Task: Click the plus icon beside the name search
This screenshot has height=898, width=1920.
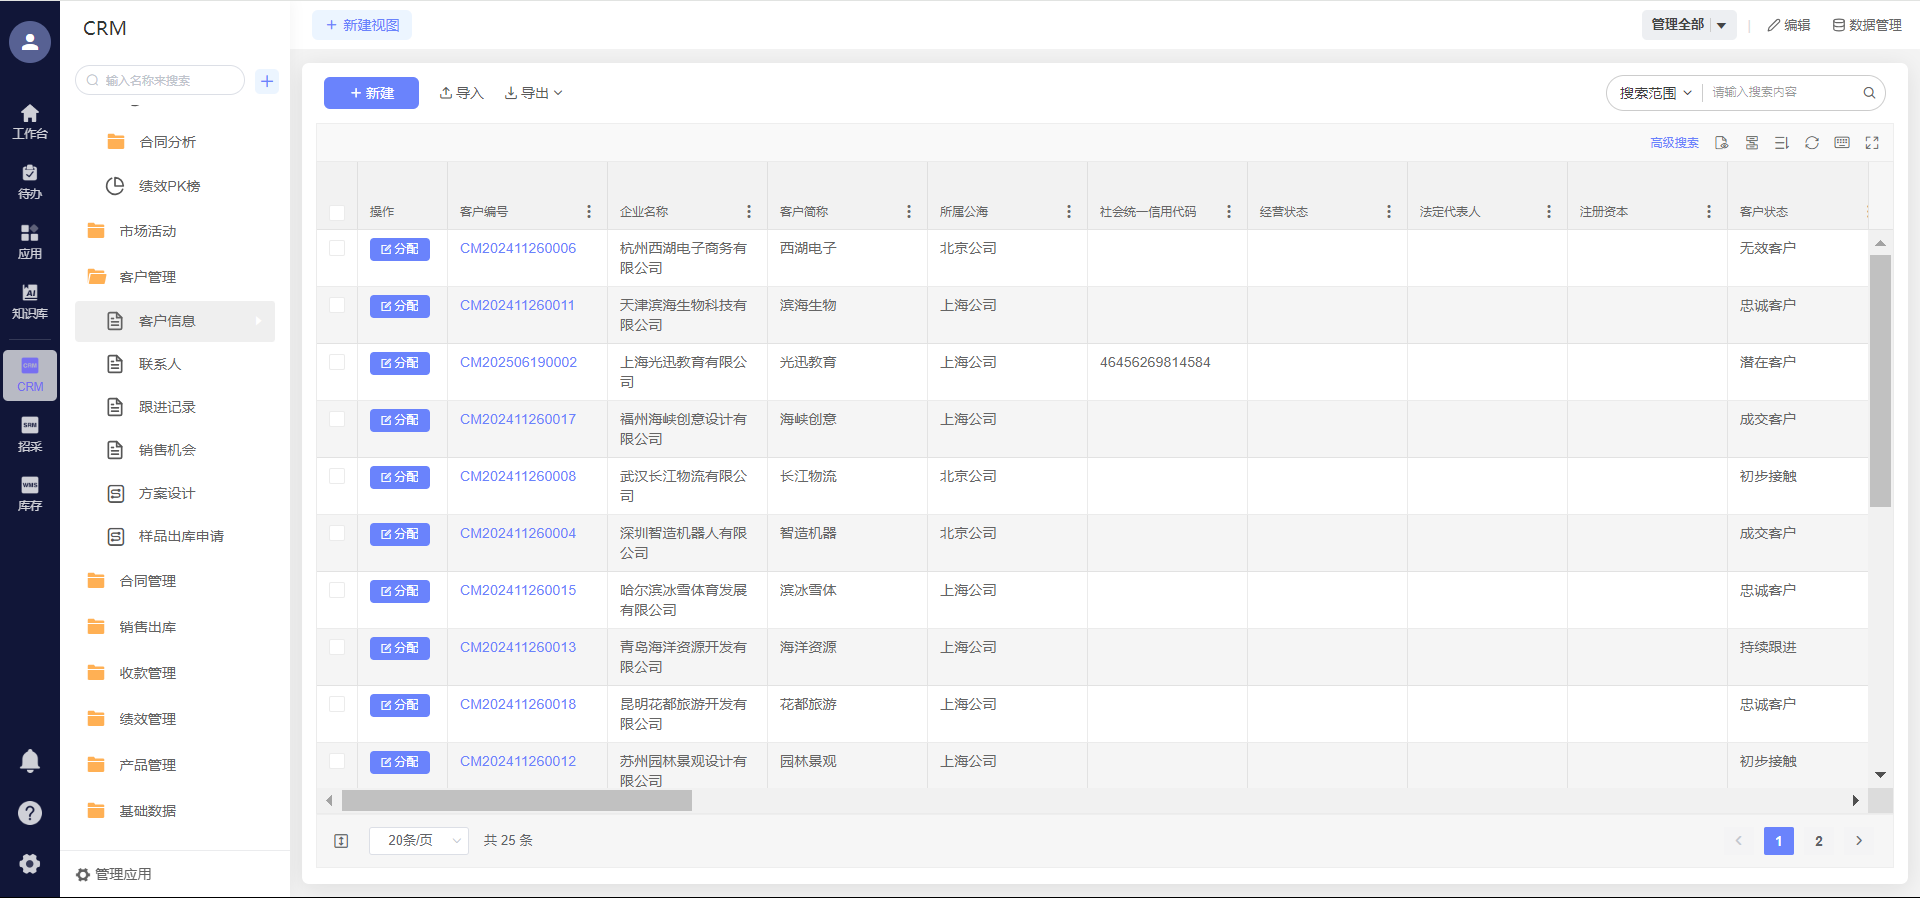Action: pyautogui.click(x=267, y=81)
